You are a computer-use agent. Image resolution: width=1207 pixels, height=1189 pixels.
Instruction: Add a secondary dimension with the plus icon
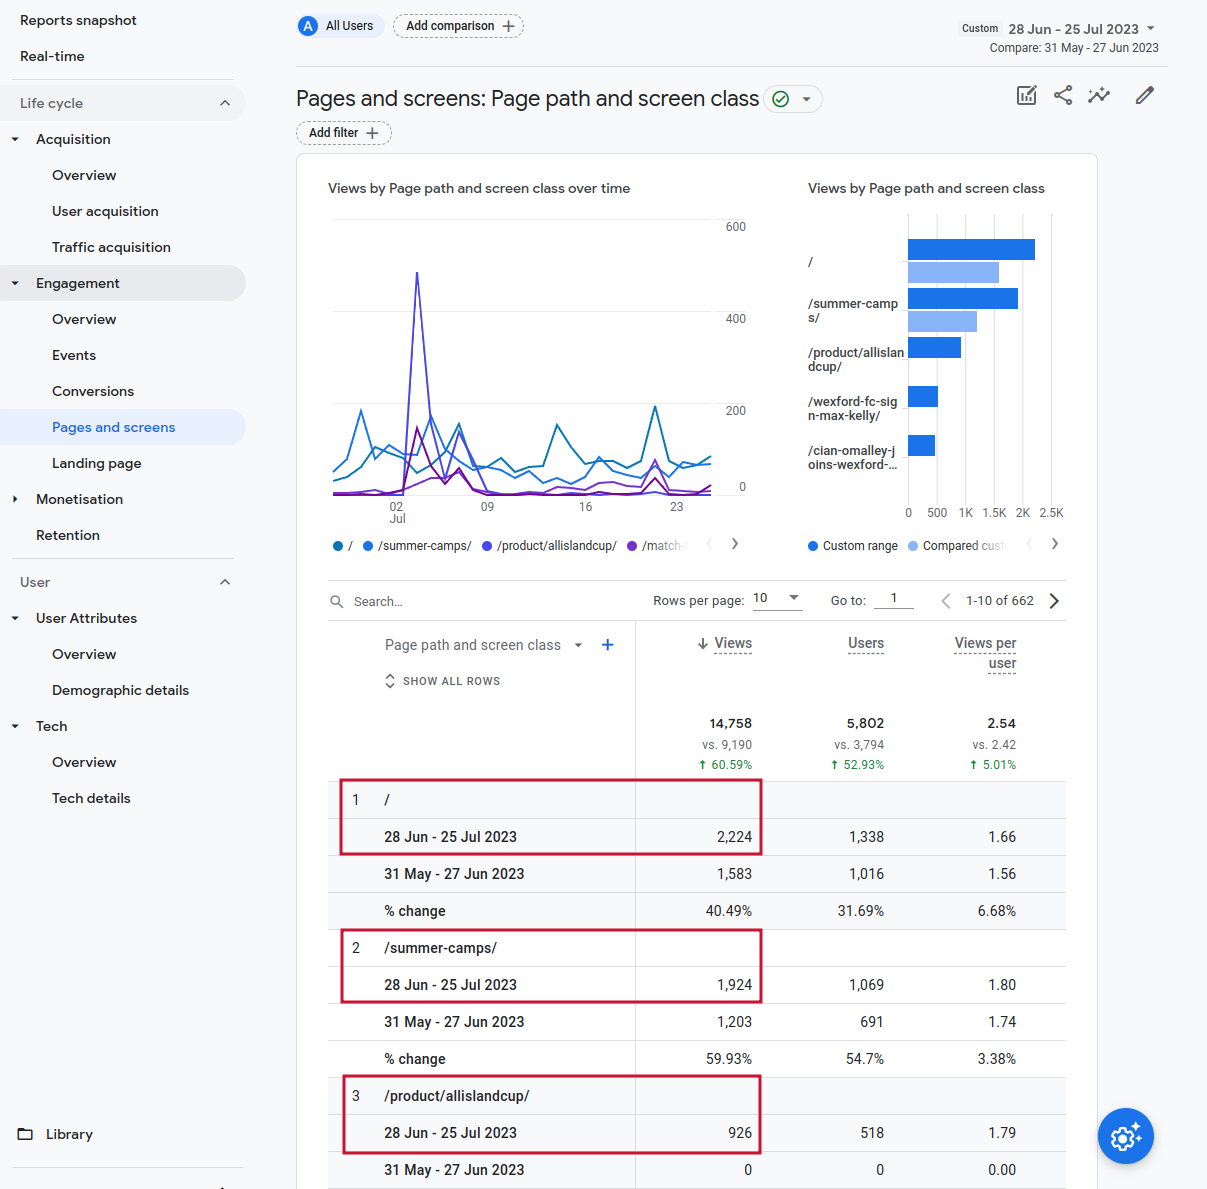point(607,645)
